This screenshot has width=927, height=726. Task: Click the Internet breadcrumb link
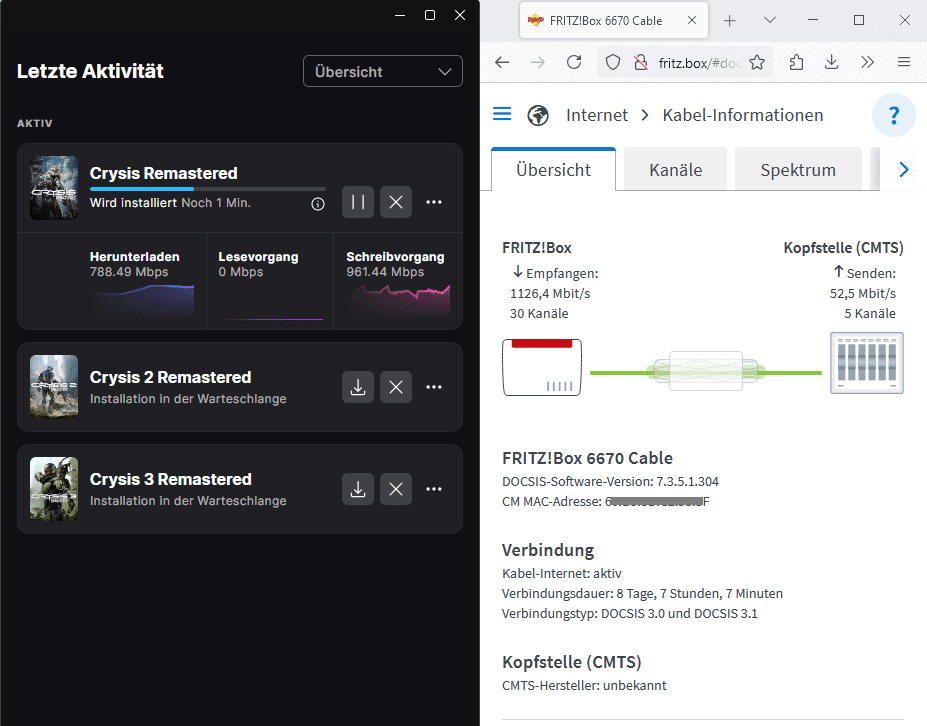pyautogui.click(x=597, y=115)
